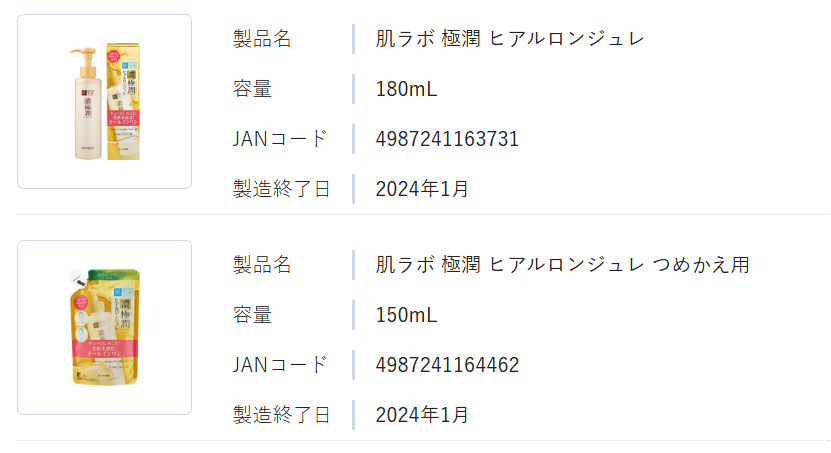Click first product's 2024年1月 end date
Viewport: 831px width, 453px height.
click(422, 189)
